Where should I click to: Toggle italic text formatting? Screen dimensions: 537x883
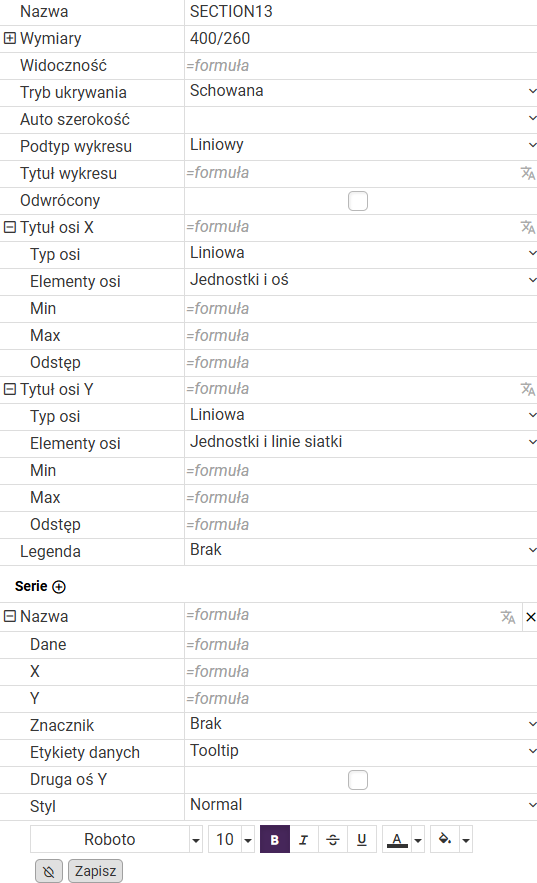pos(303,840)
